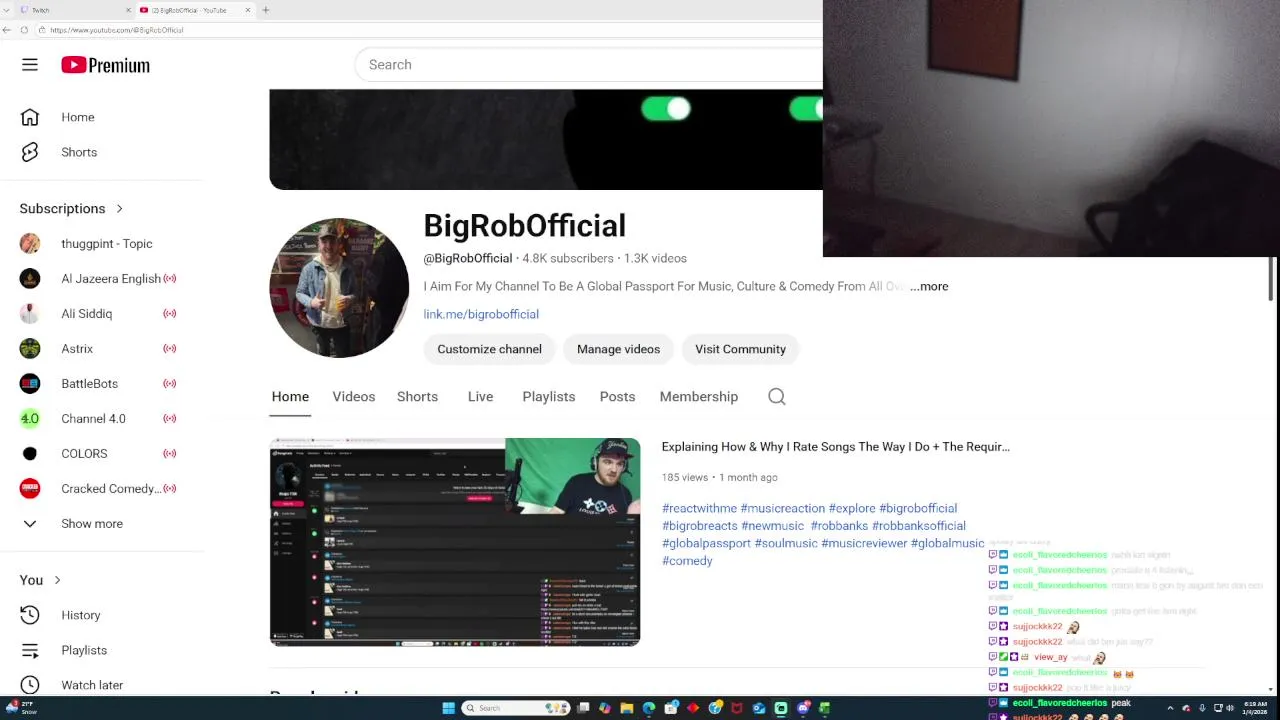Click the taskbar volume icon
Viewport: 1280px width, 720px height.
pyautogui.click(x=1230, y=708)
